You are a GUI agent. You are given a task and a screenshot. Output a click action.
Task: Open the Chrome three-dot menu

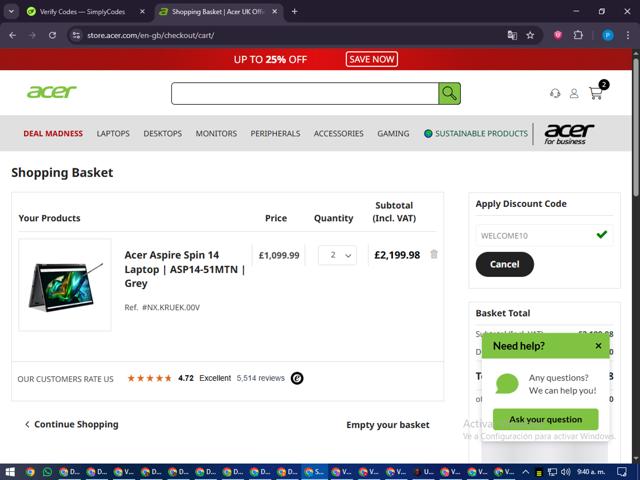(x=628, y=35)
